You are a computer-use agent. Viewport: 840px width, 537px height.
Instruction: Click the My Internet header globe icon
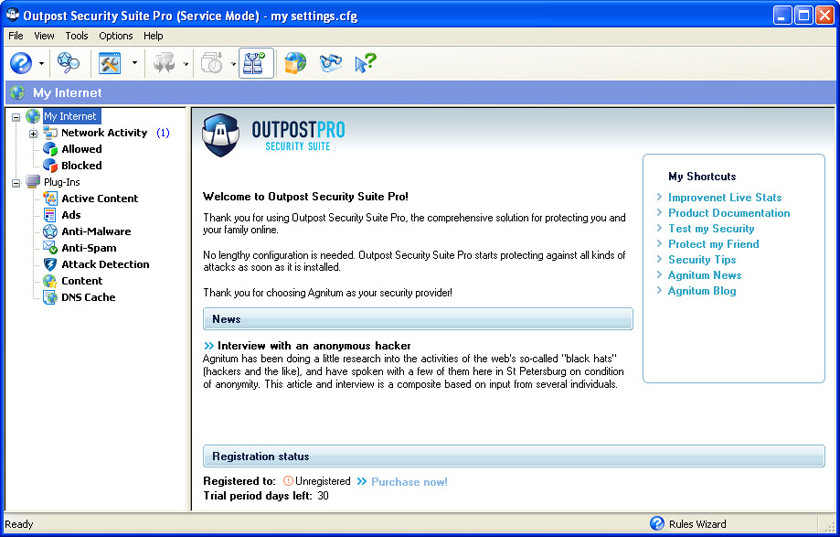(18, 93)
